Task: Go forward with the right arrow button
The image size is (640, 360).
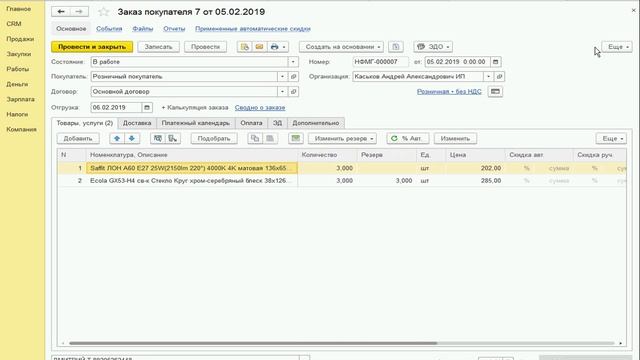Action: (x=79, y=12)
